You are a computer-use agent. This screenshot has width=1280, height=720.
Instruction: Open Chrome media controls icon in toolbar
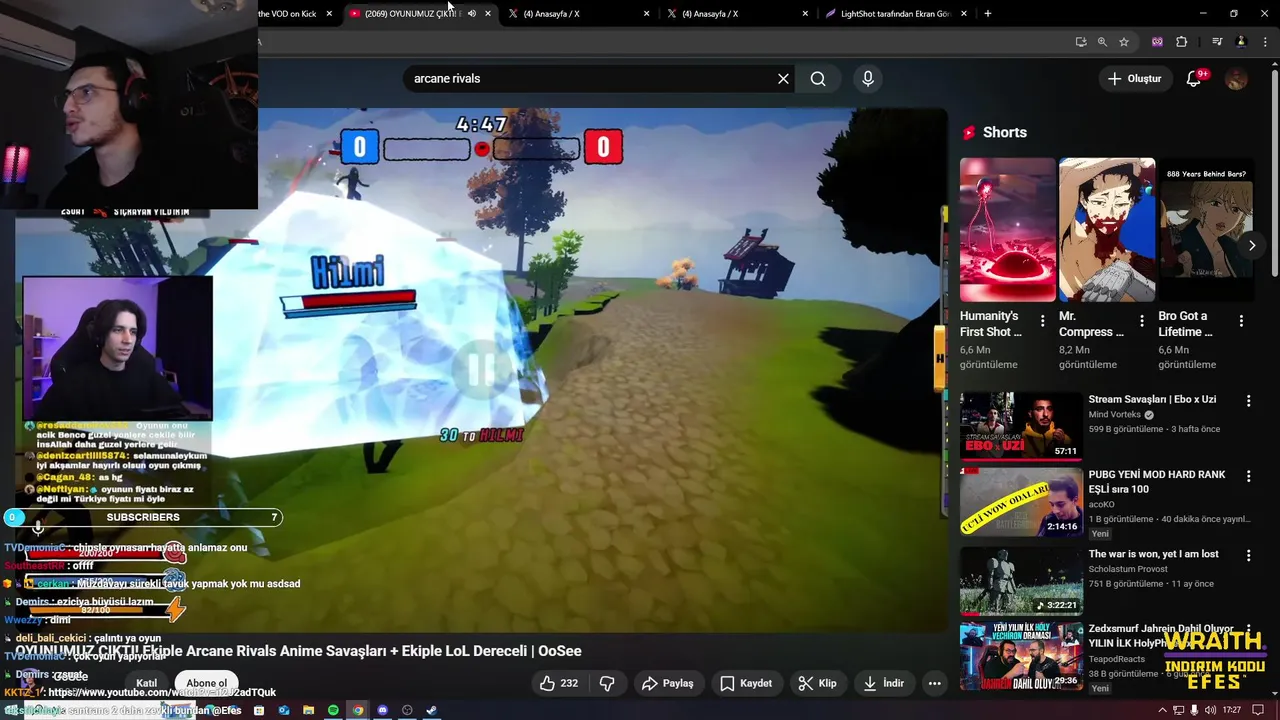(x=1217, y=42)
